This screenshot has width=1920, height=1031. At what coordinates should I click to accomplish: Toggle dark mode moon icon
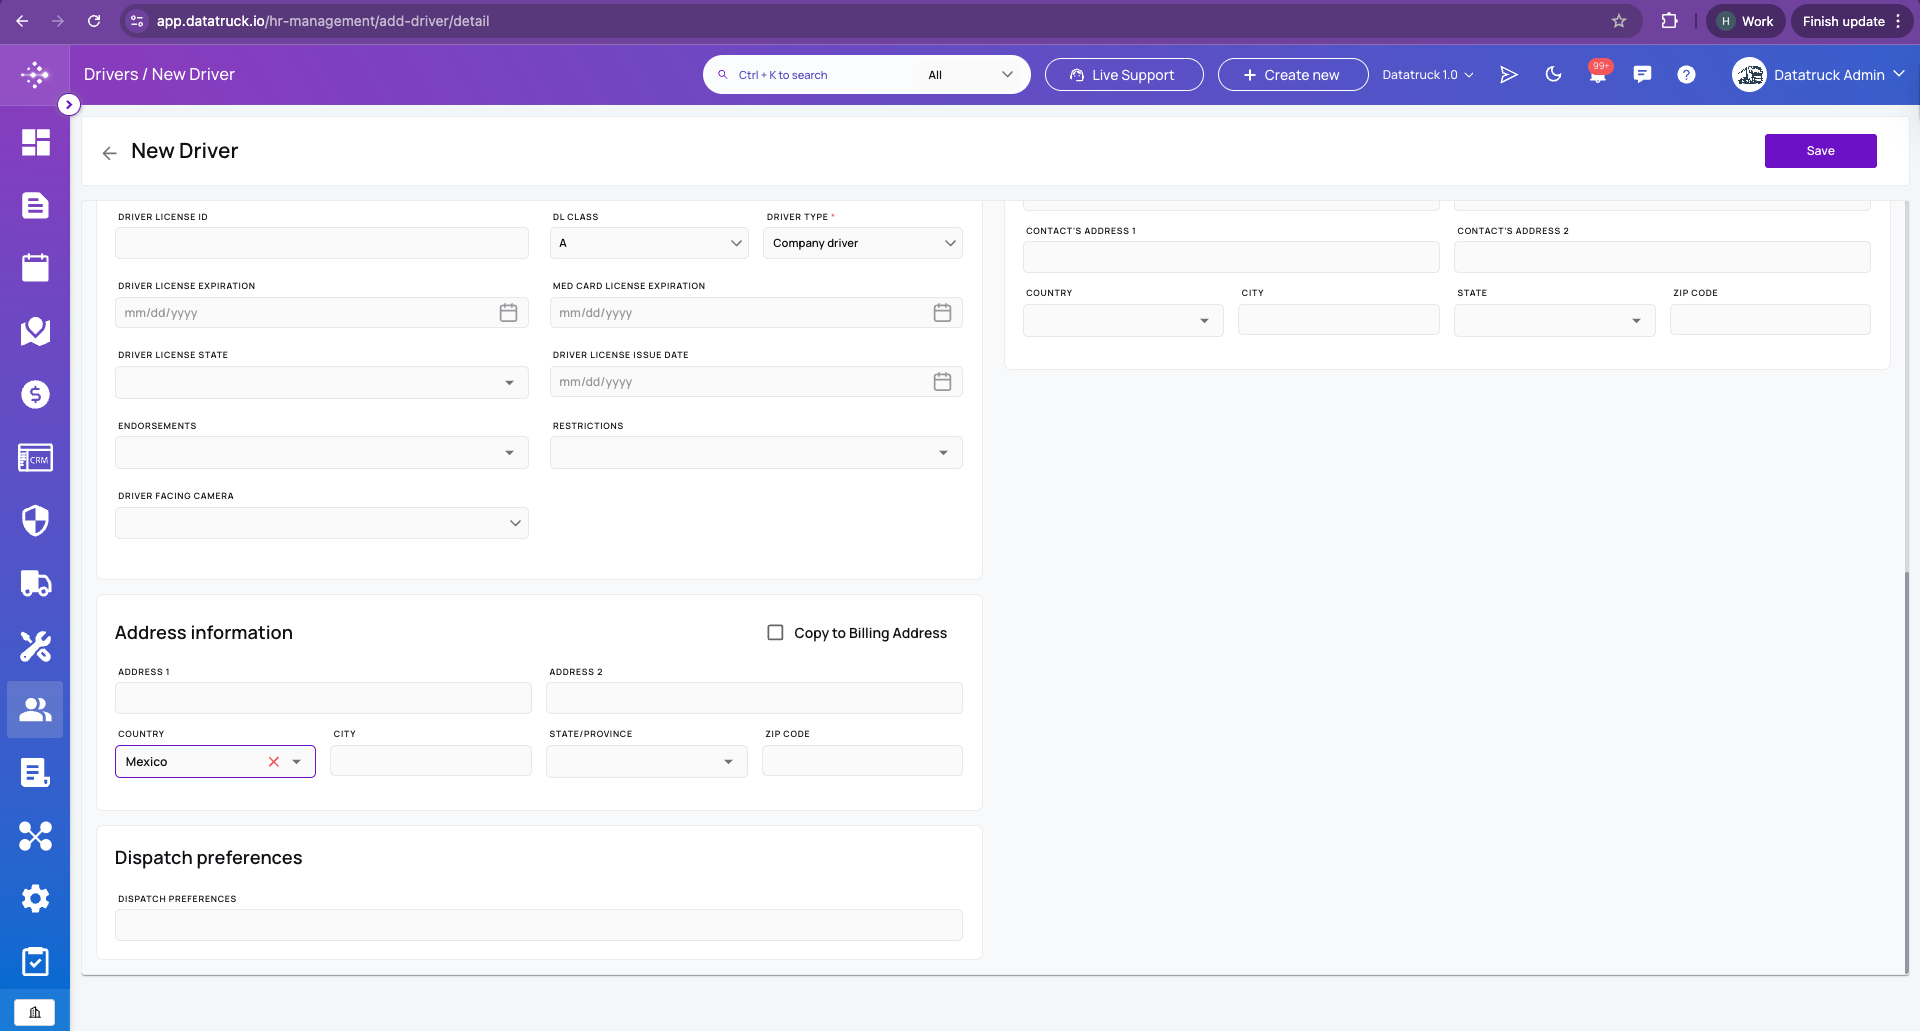click(1553, 74)
